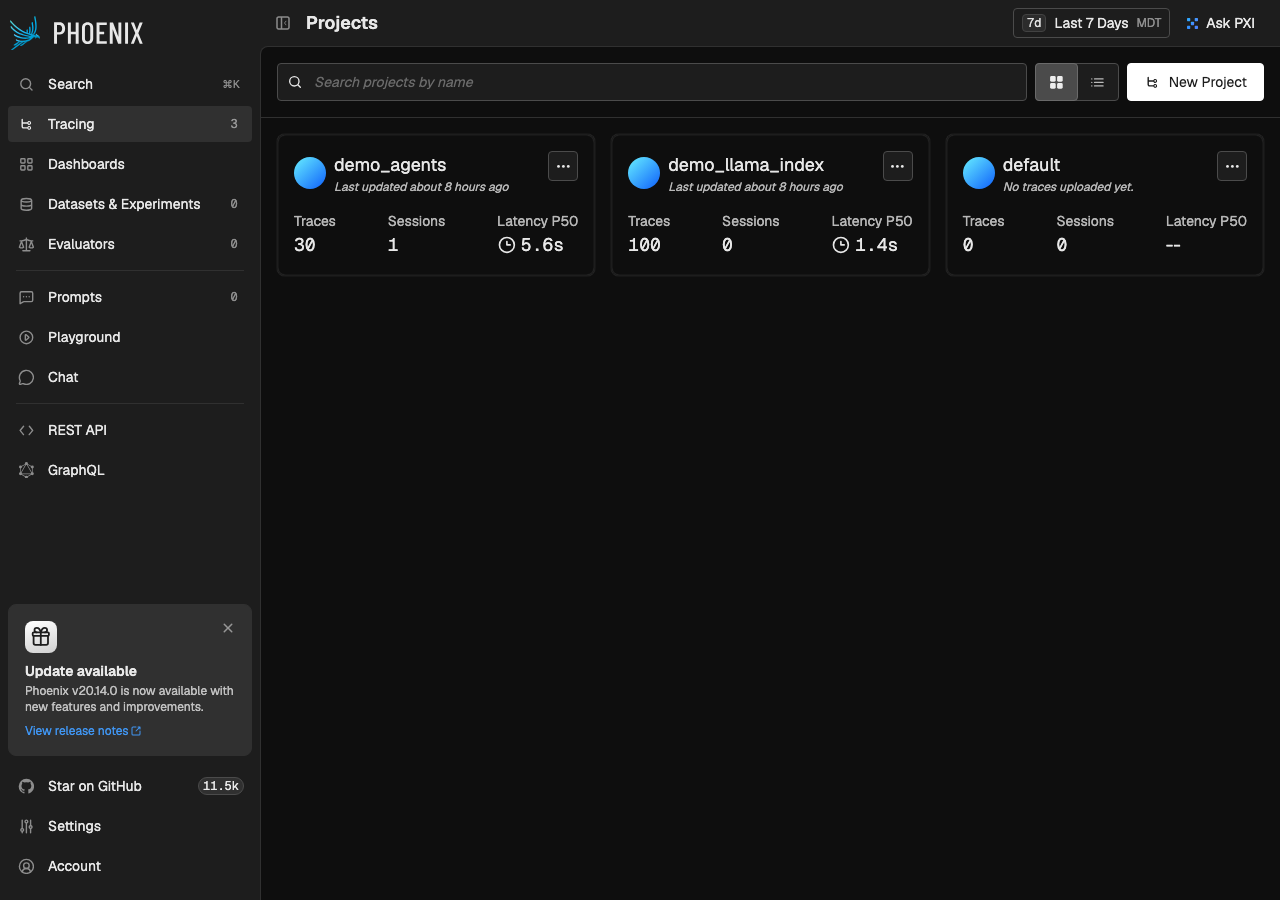Viewport: 1280px width, 900px height.
Task: Click the REST API code brackets icon
Action: (x=27, y=430)
